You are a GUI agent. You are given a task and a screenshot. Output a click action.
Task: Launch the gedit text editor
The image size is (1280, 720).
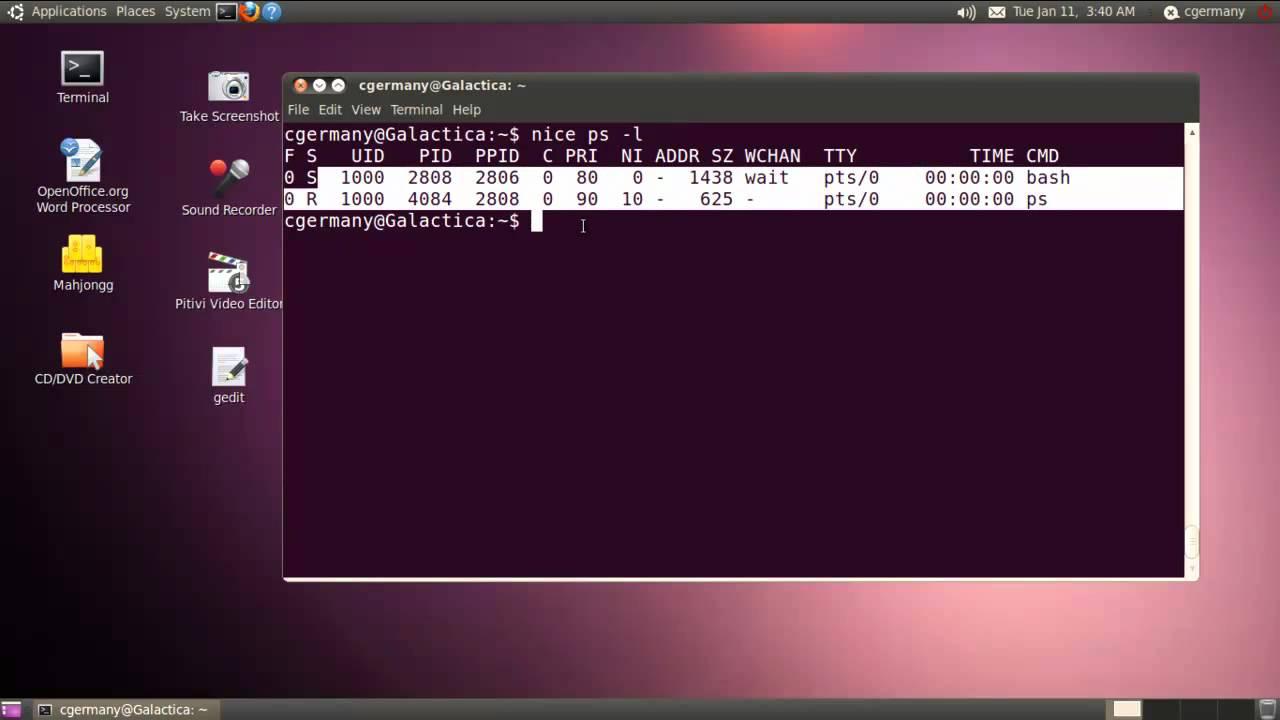pos(228,370)
